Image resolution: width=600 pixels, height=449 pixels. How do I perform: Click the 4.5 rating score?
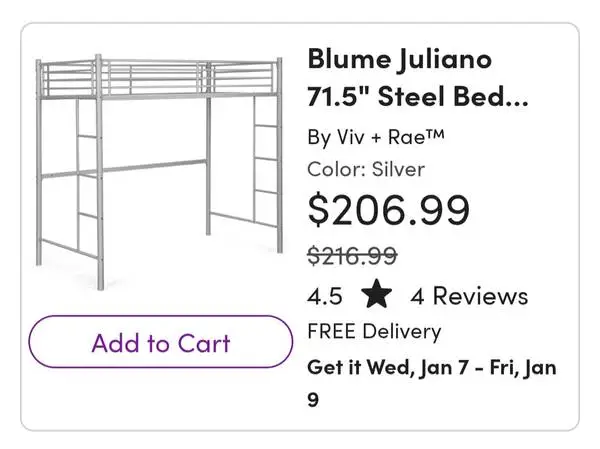[325, 296]
